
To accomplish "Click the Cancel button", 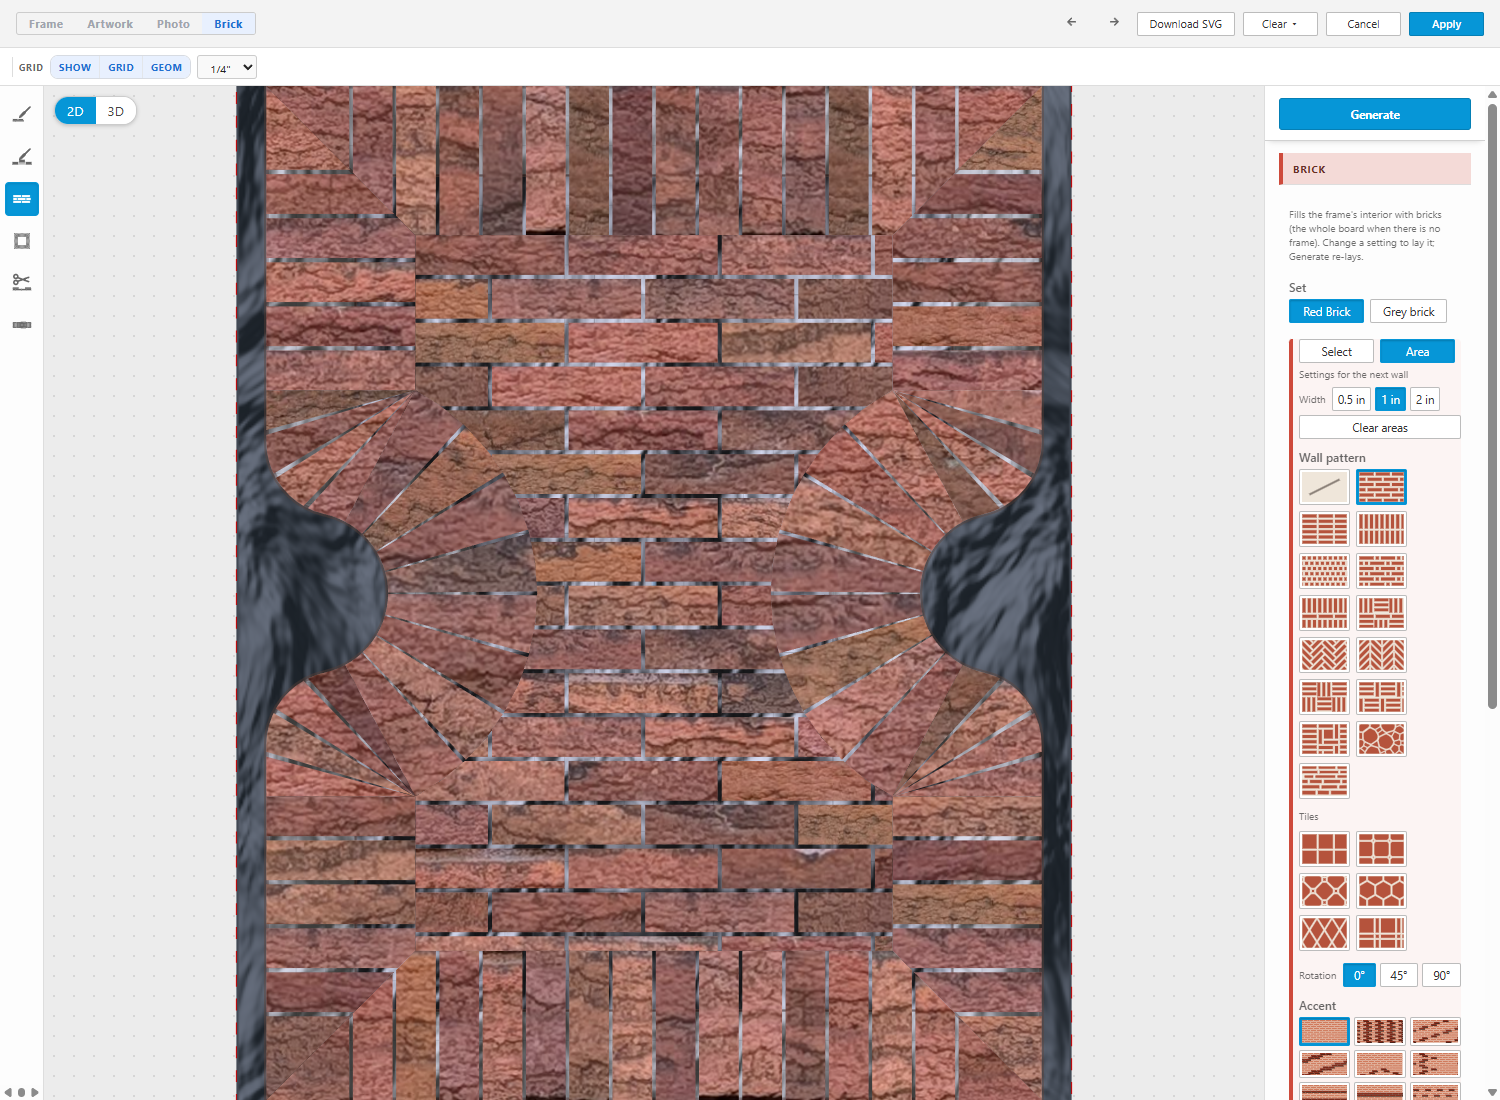I will 1363,24.
